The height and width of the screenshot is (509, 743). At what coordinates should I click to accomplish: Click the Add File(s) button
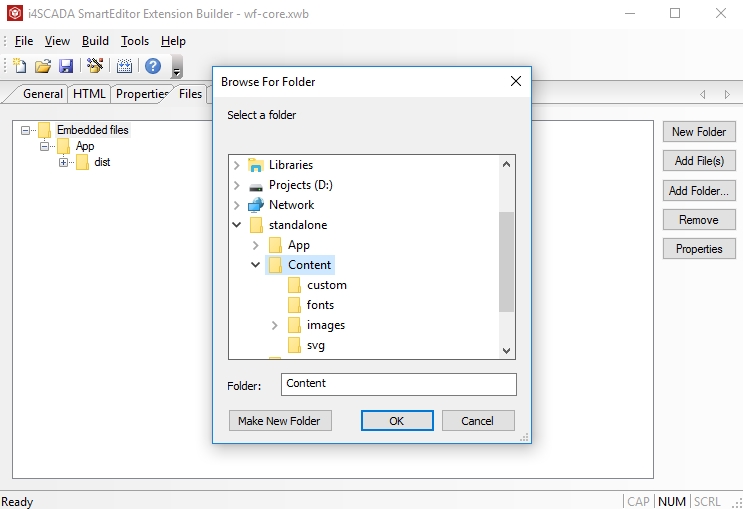[699, 161]
